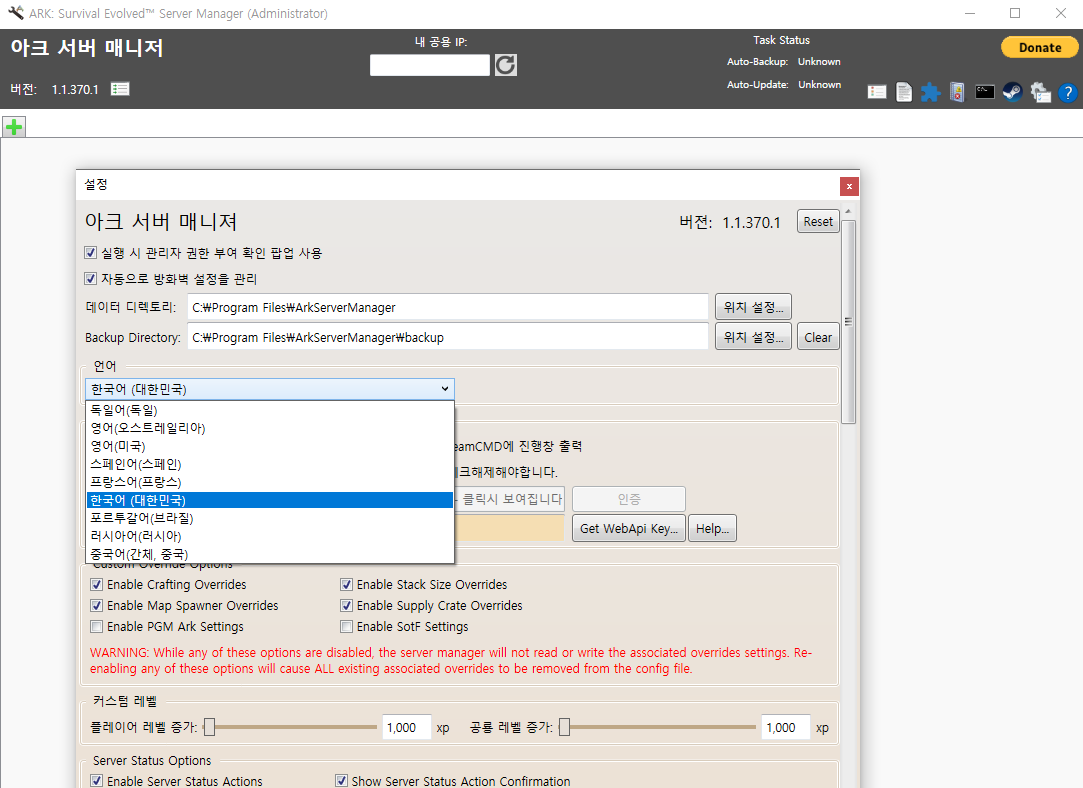The image size is (1083, 788).
Task: Click the Backup Directory path field
Action: tap(448, 337)
